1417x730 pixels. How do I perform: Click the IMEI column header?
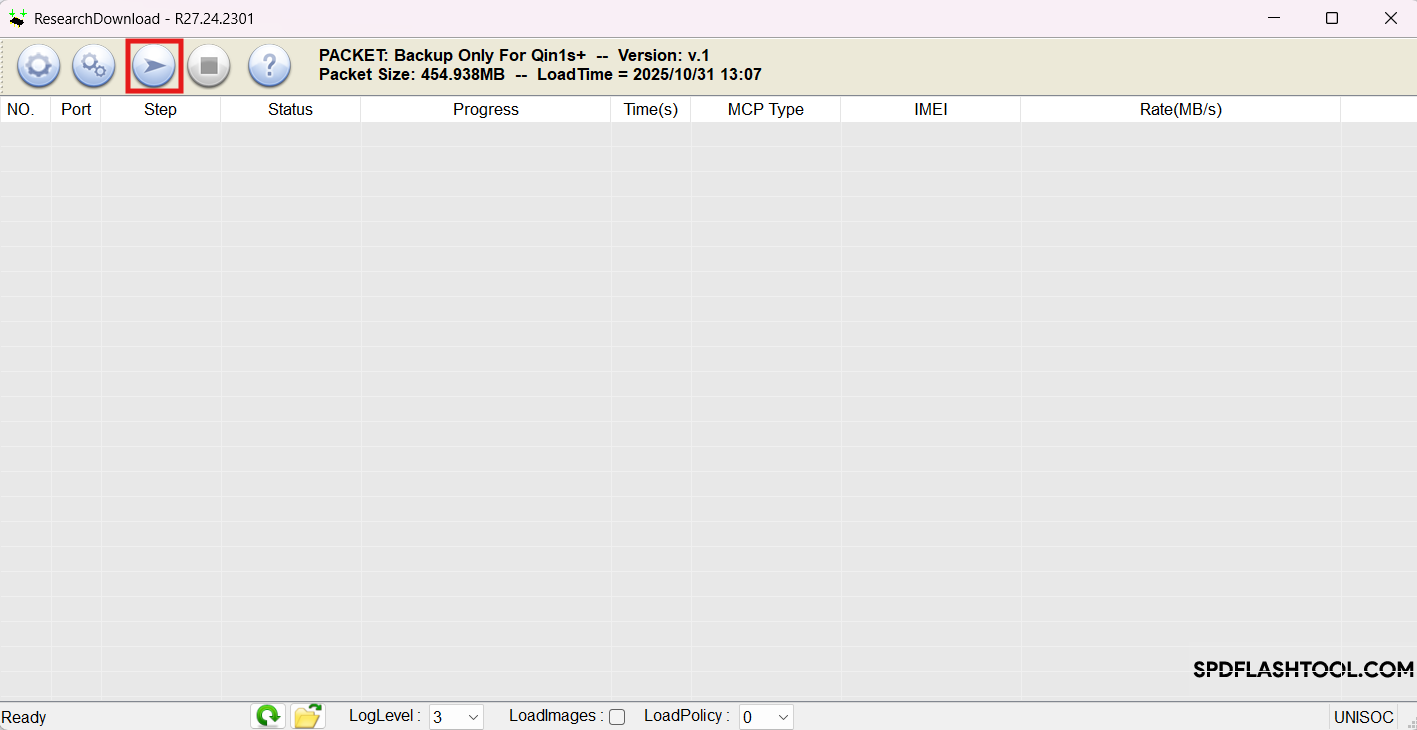[930, 109]
